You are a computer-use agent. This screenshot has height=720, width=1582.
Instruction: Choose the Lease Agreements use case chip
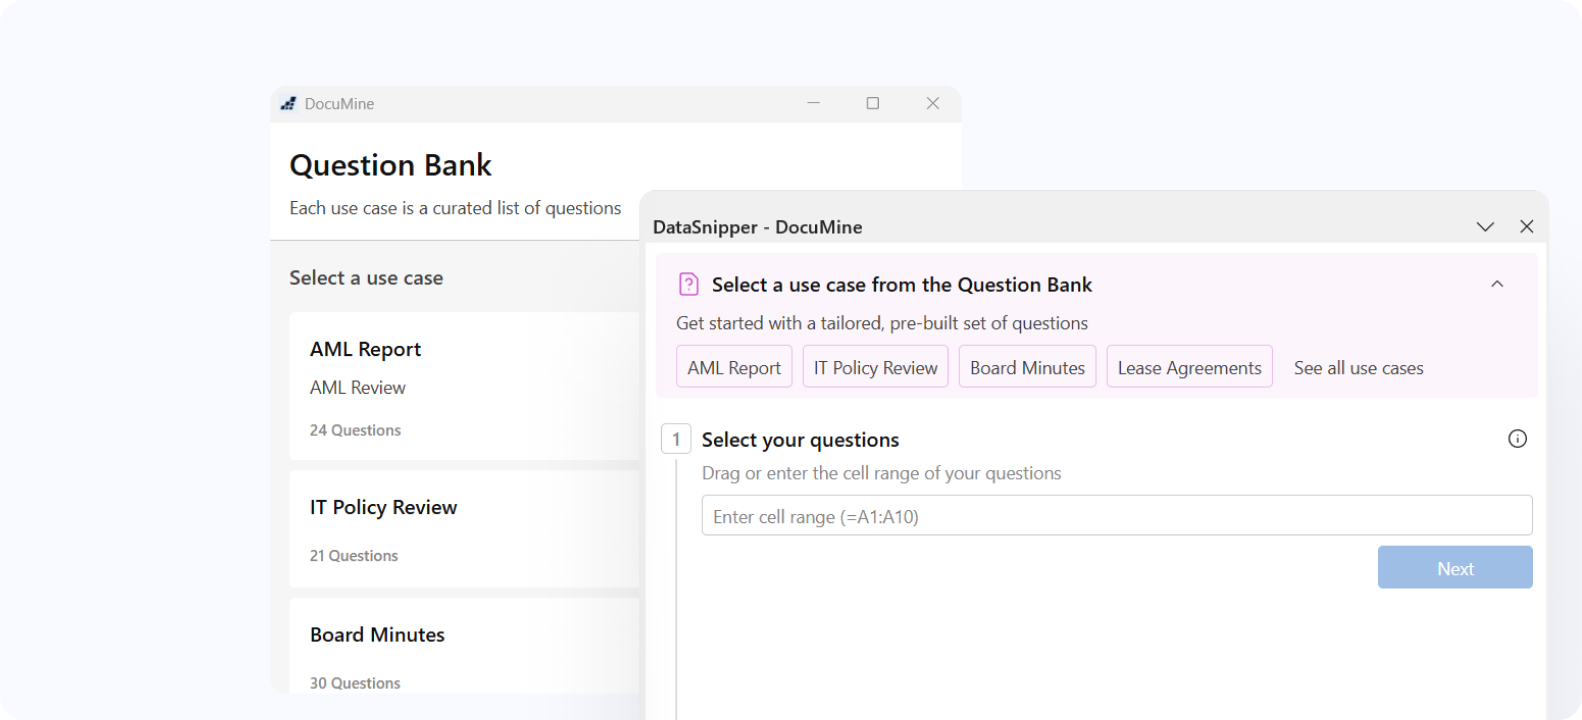(1189, 367)
